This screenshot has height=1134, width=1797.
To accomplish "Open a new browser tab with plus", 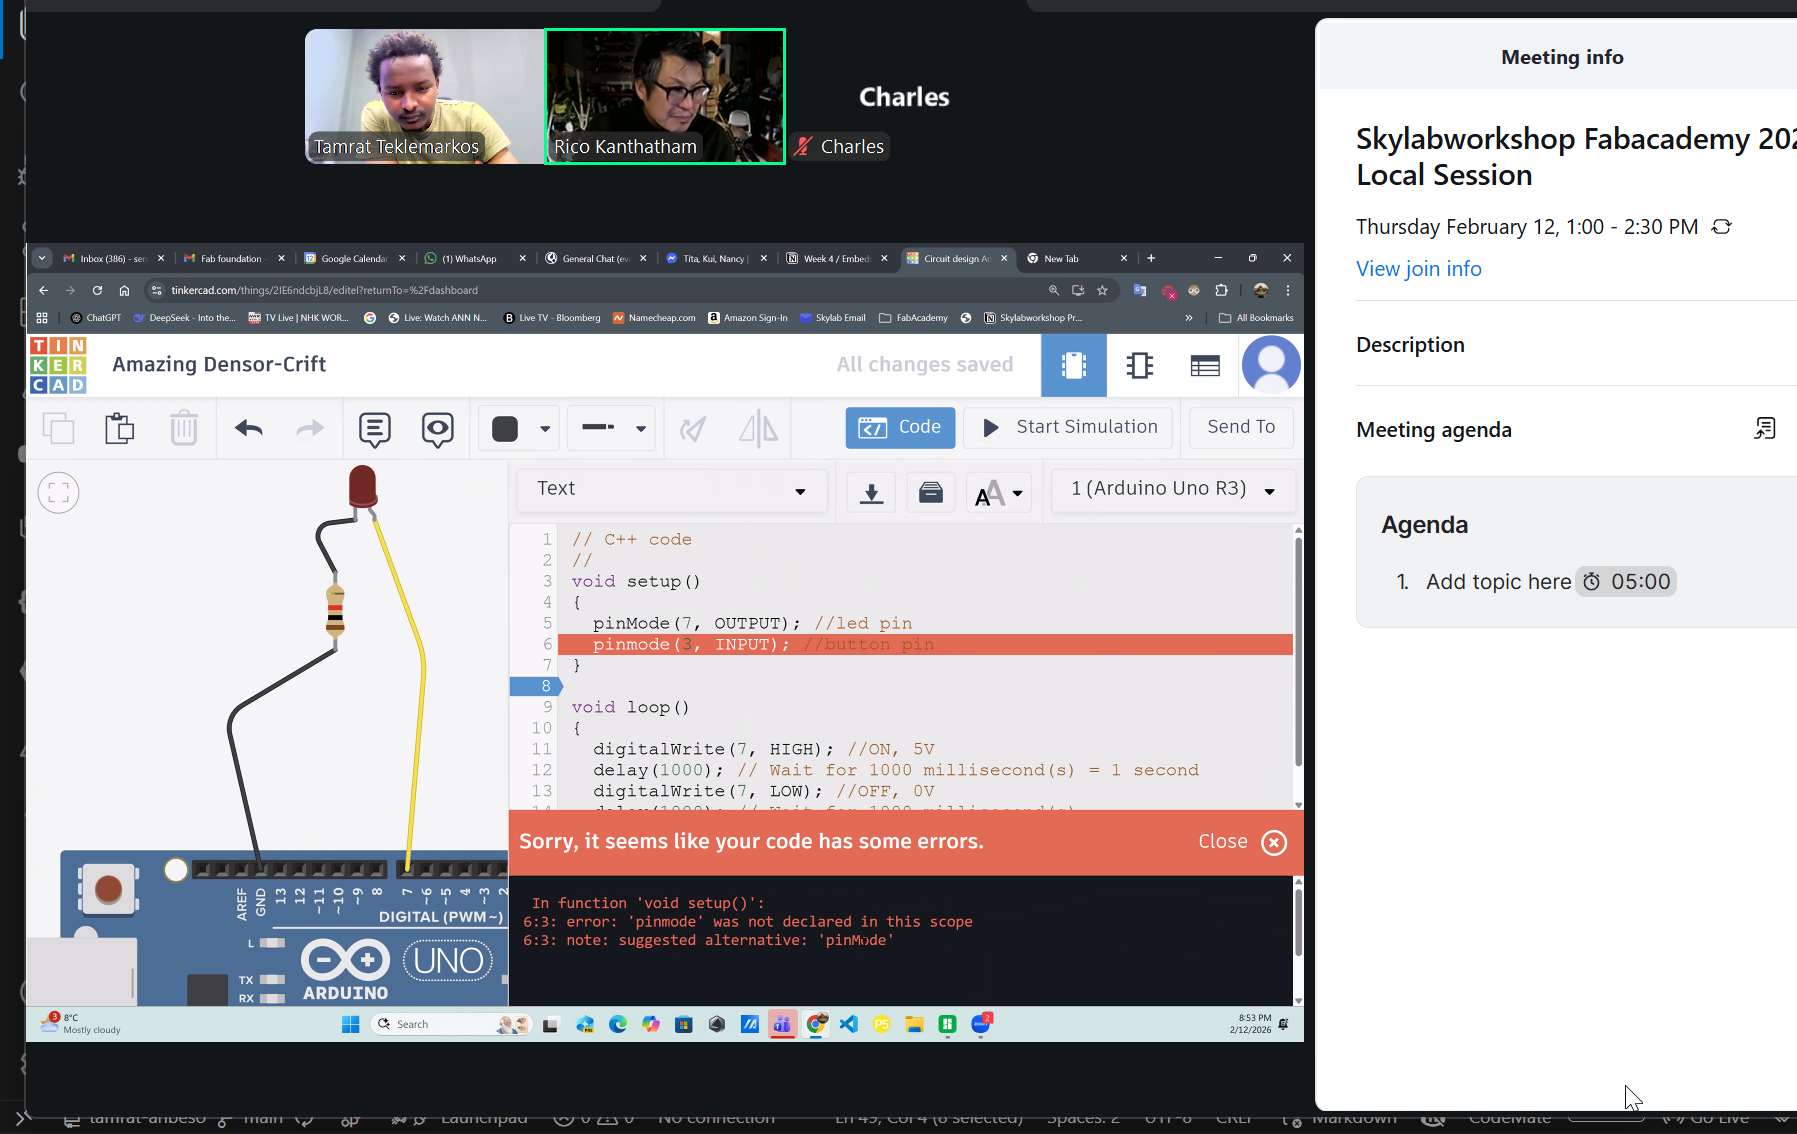I will point(1151,258).
